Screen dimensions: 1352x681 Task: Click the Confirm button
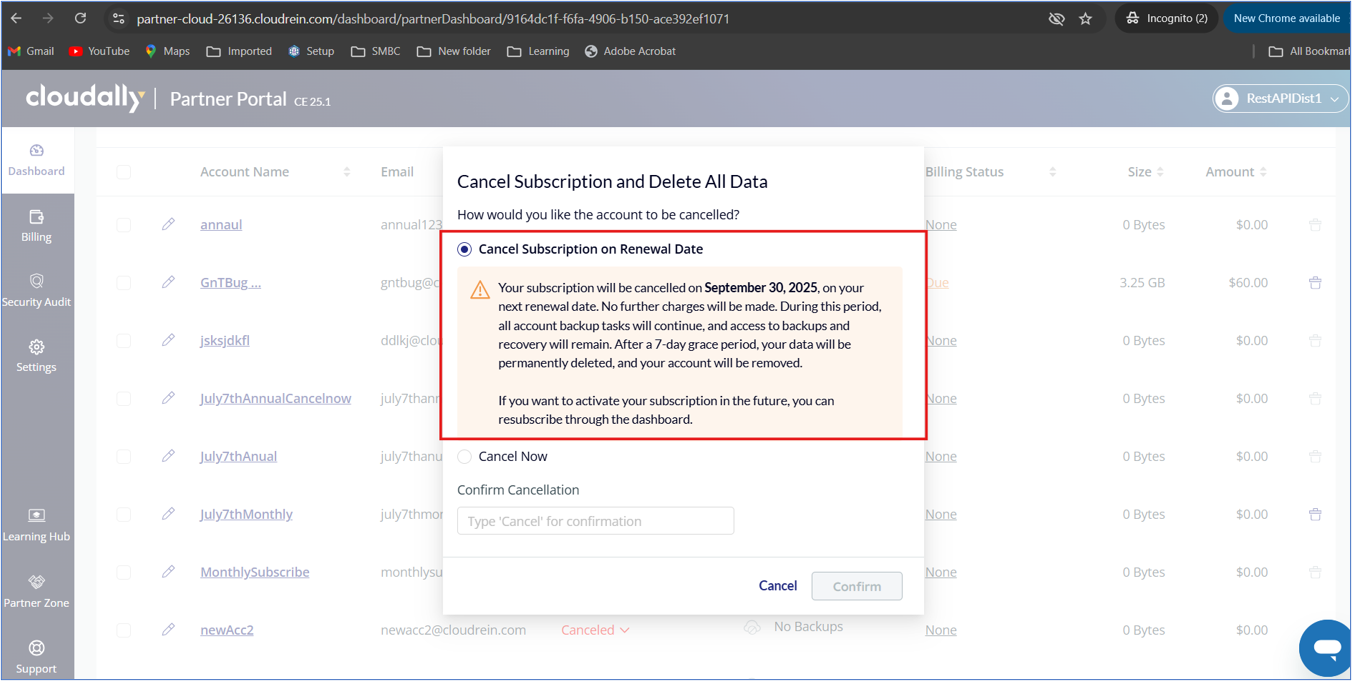[x=857, y=586]
